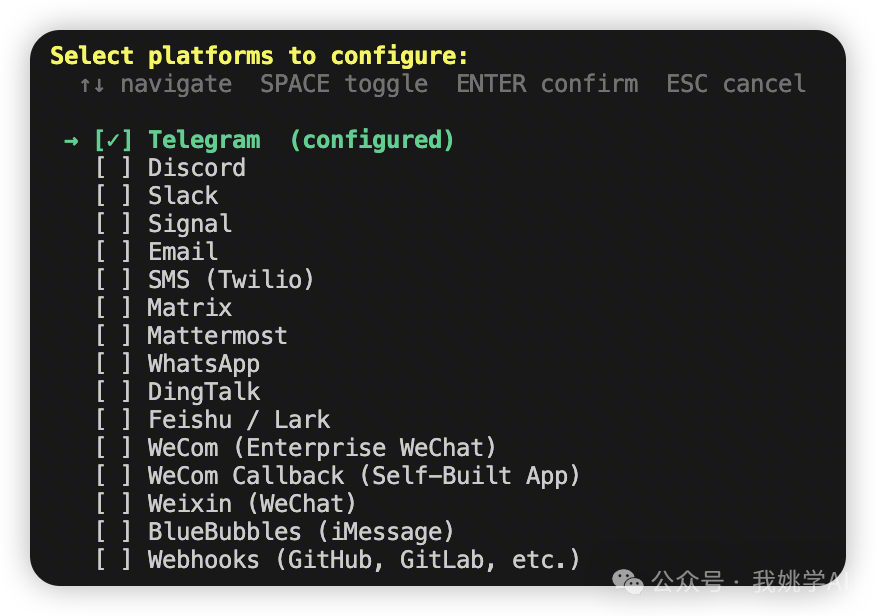Select WeCom Callback (Self-Built App) entry
This screenshot has height=616, width=876.
pyautogui.click(x=364, y=476)
